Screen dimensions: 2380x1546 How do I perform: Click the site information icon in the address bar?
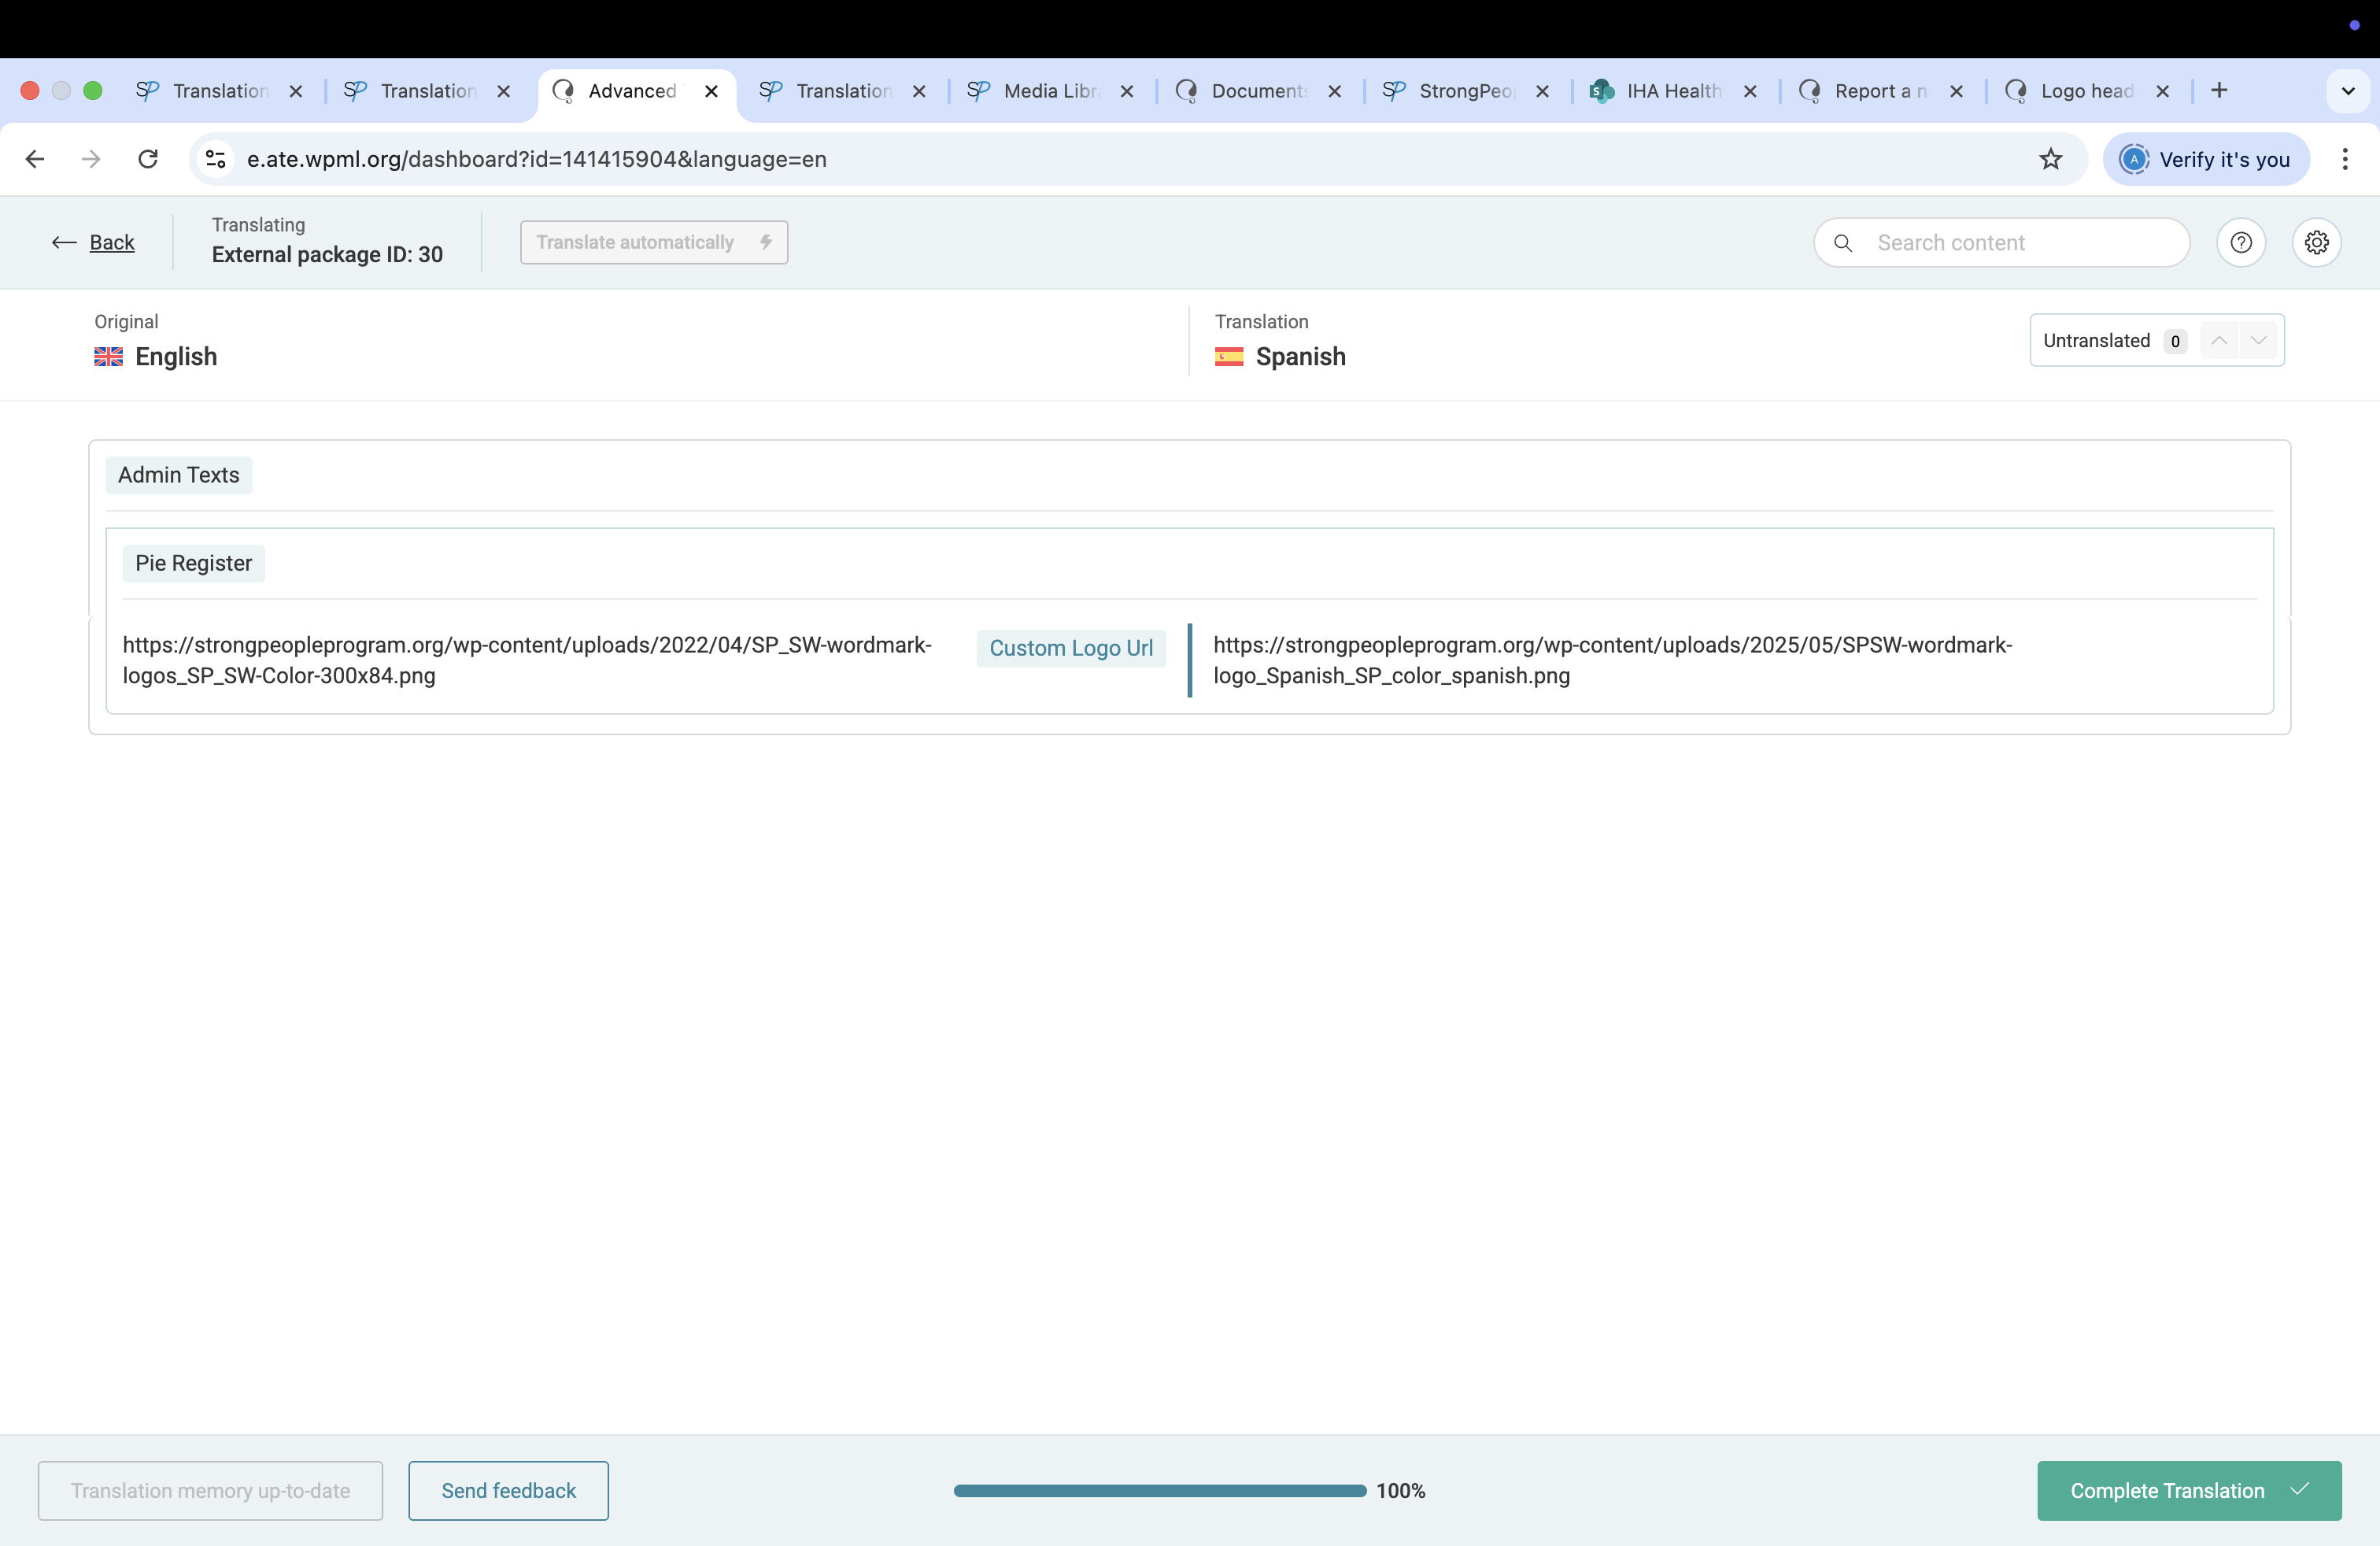[x=215, y=159]
